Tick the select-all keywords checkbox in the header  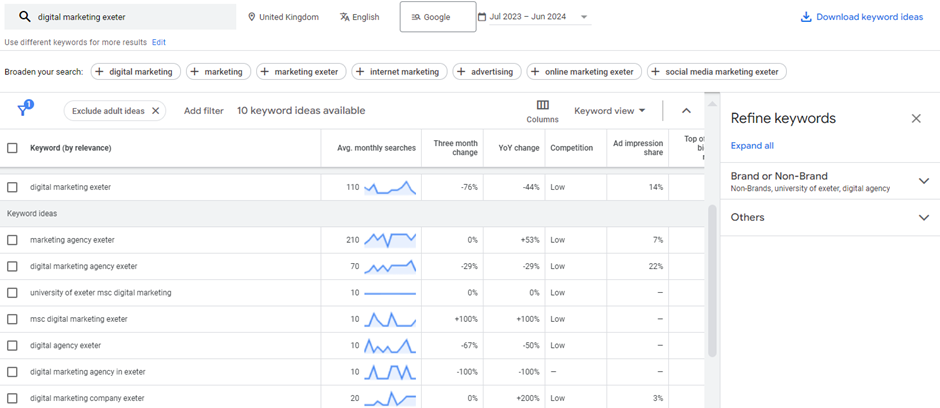[x=12, y=148]
